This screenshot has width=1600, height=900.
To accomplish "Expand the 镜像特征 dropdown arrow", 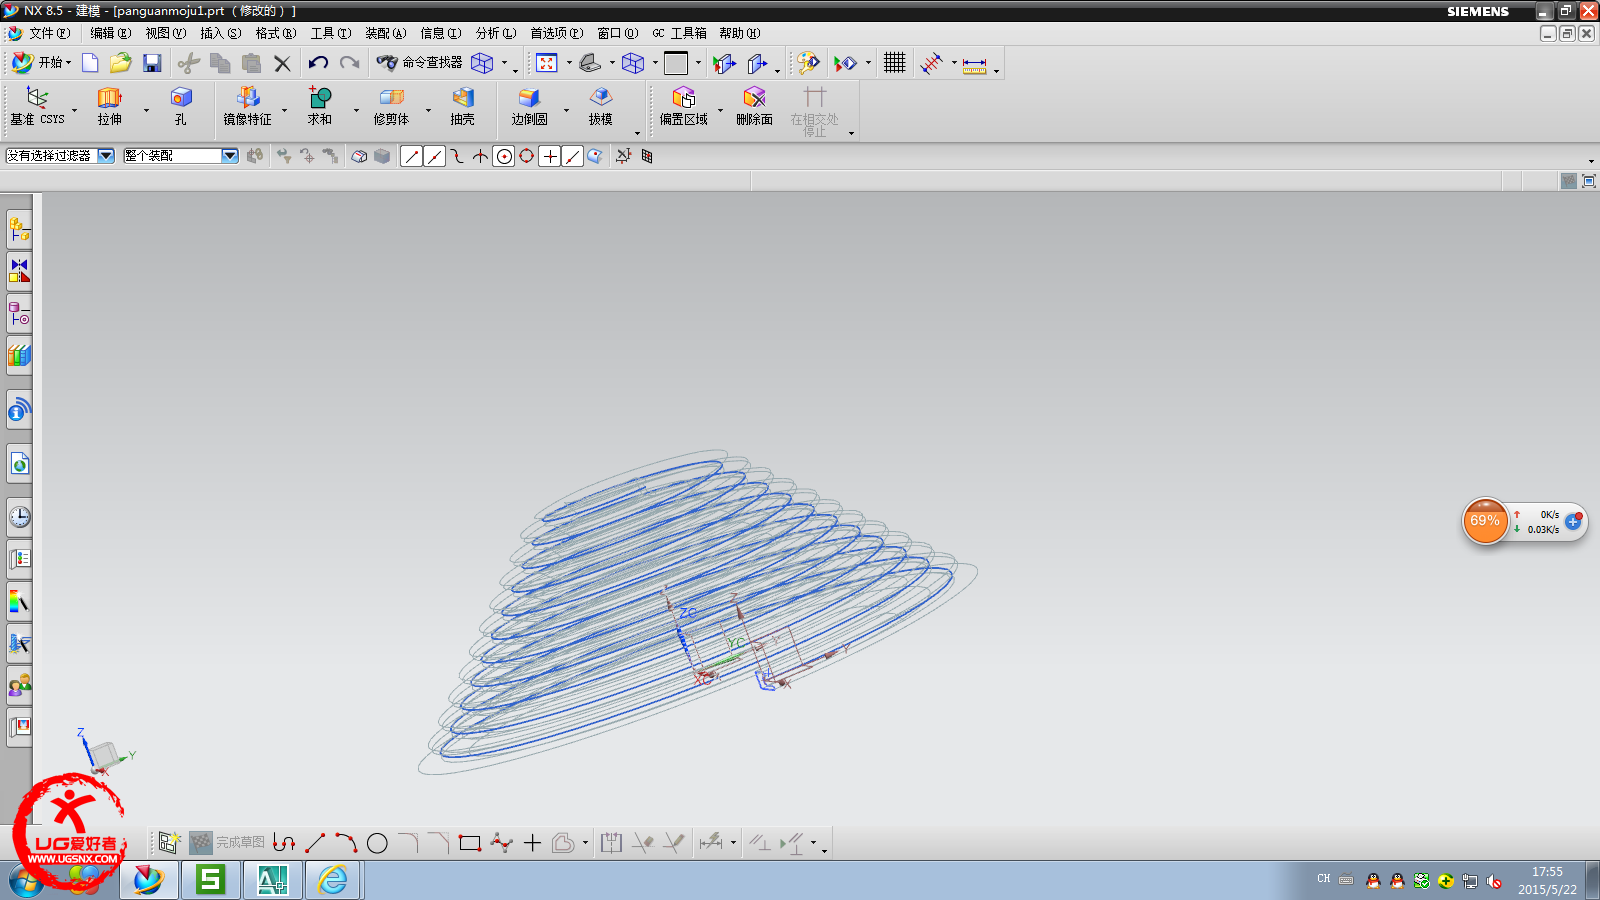I will click(285, 110).
